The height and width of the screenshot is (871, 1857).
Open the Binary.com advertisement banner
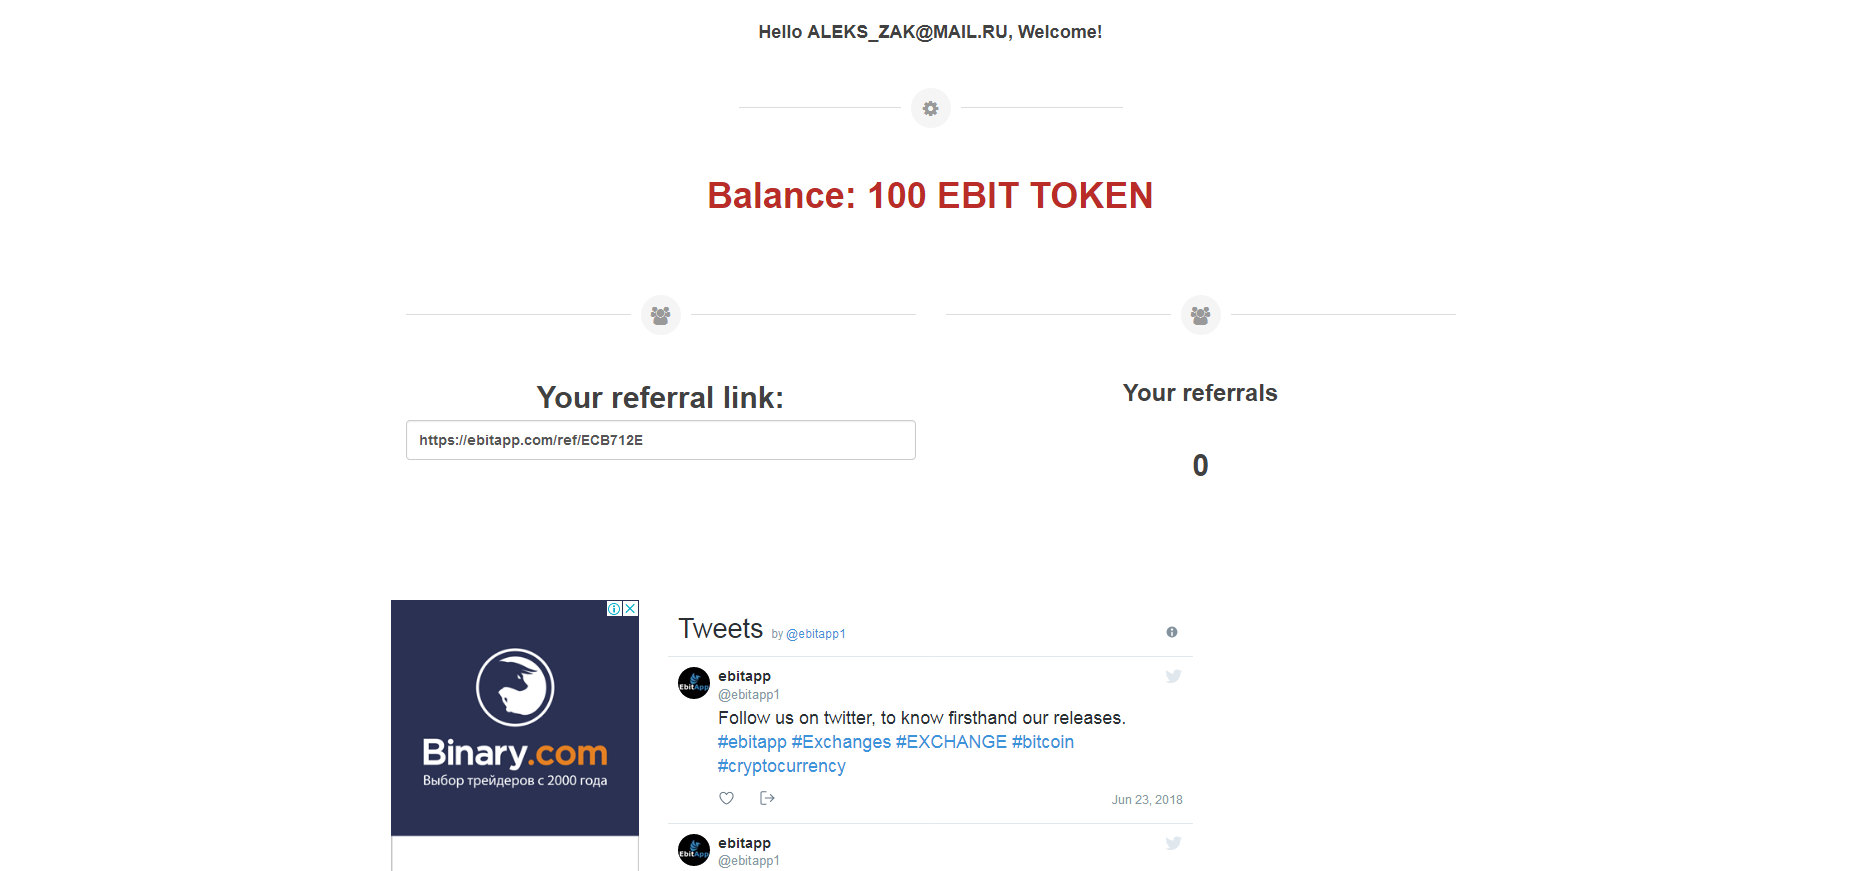[515, 718]
